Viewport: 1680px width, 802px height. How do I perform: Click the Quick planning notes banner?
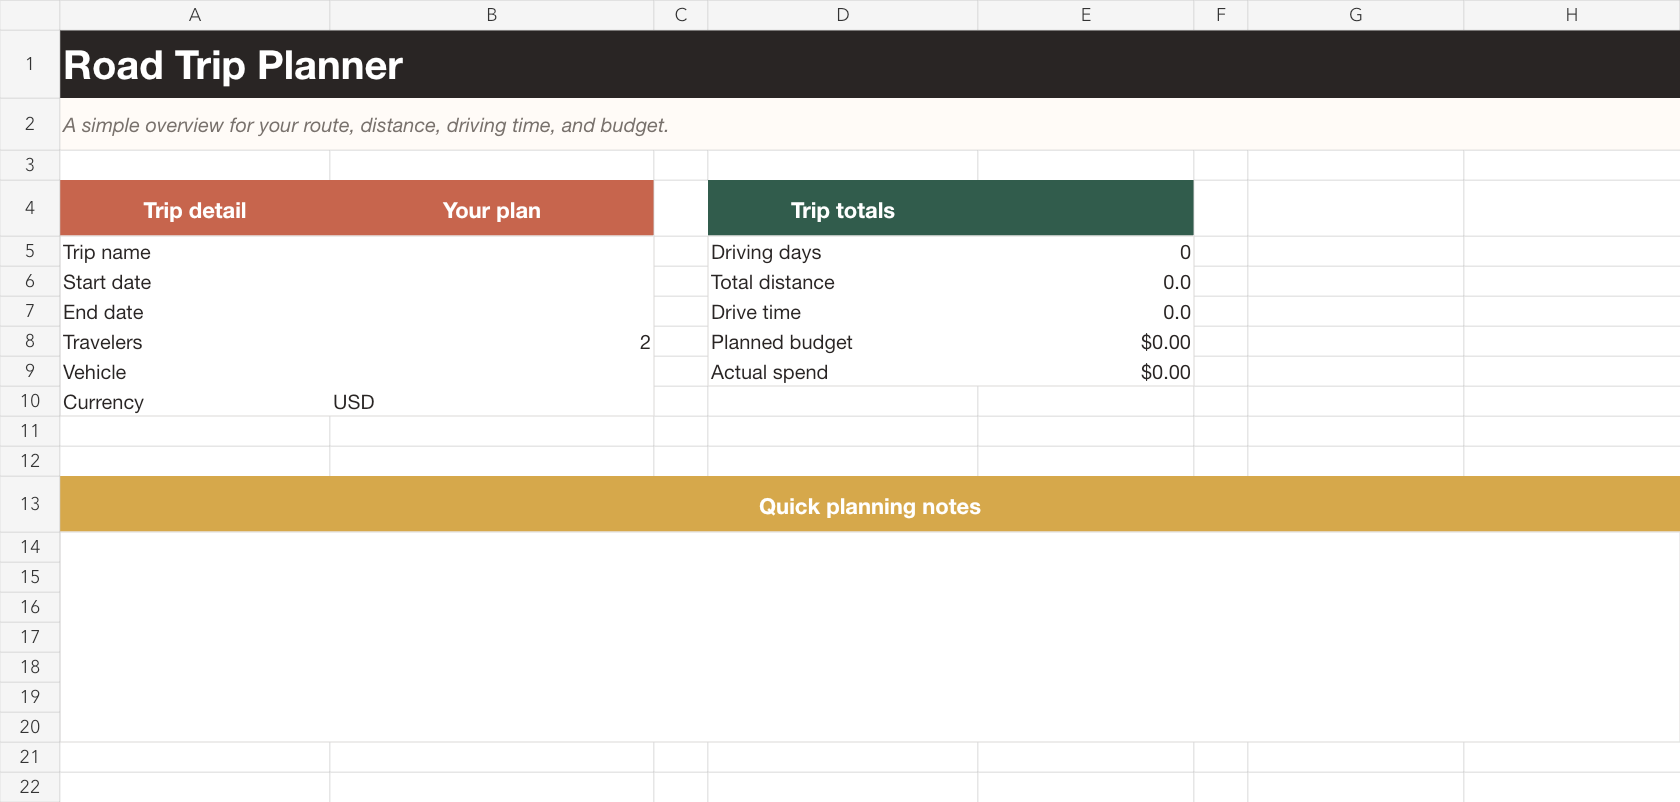pyautogui.click(x=870, y=504)
